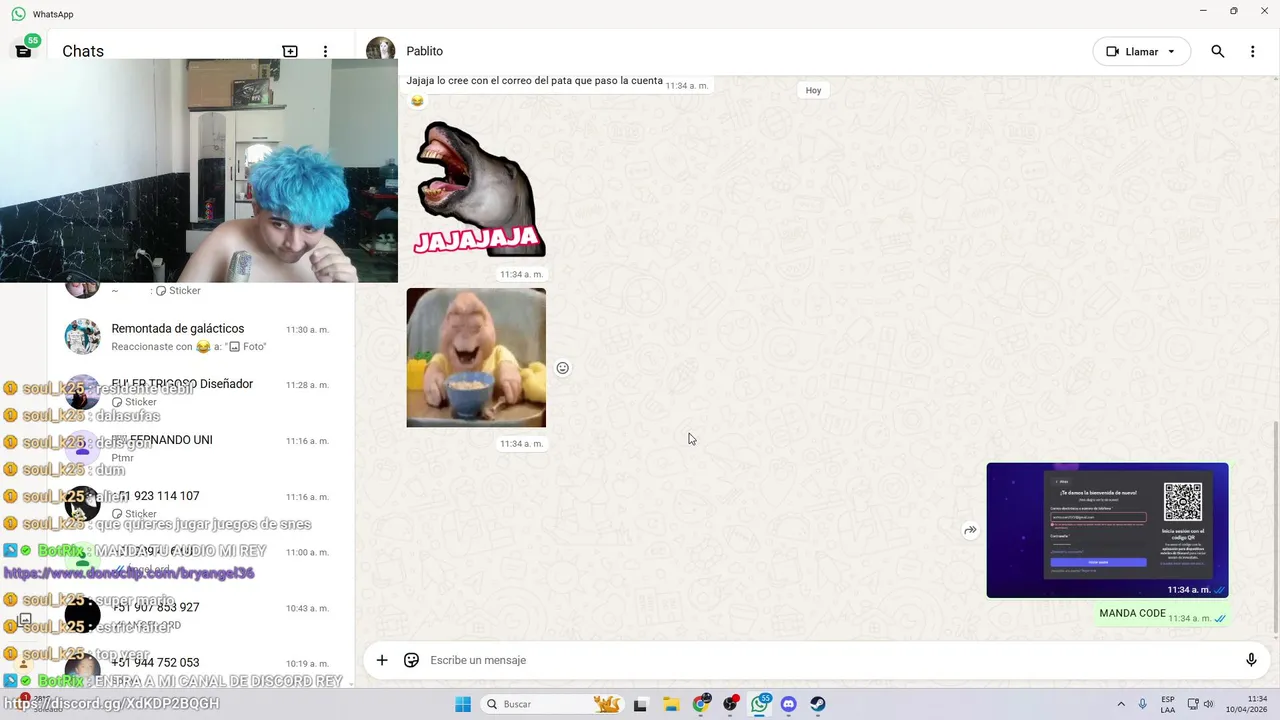
Task: Focus the Escribe un mensaje field
Action: 830,660
